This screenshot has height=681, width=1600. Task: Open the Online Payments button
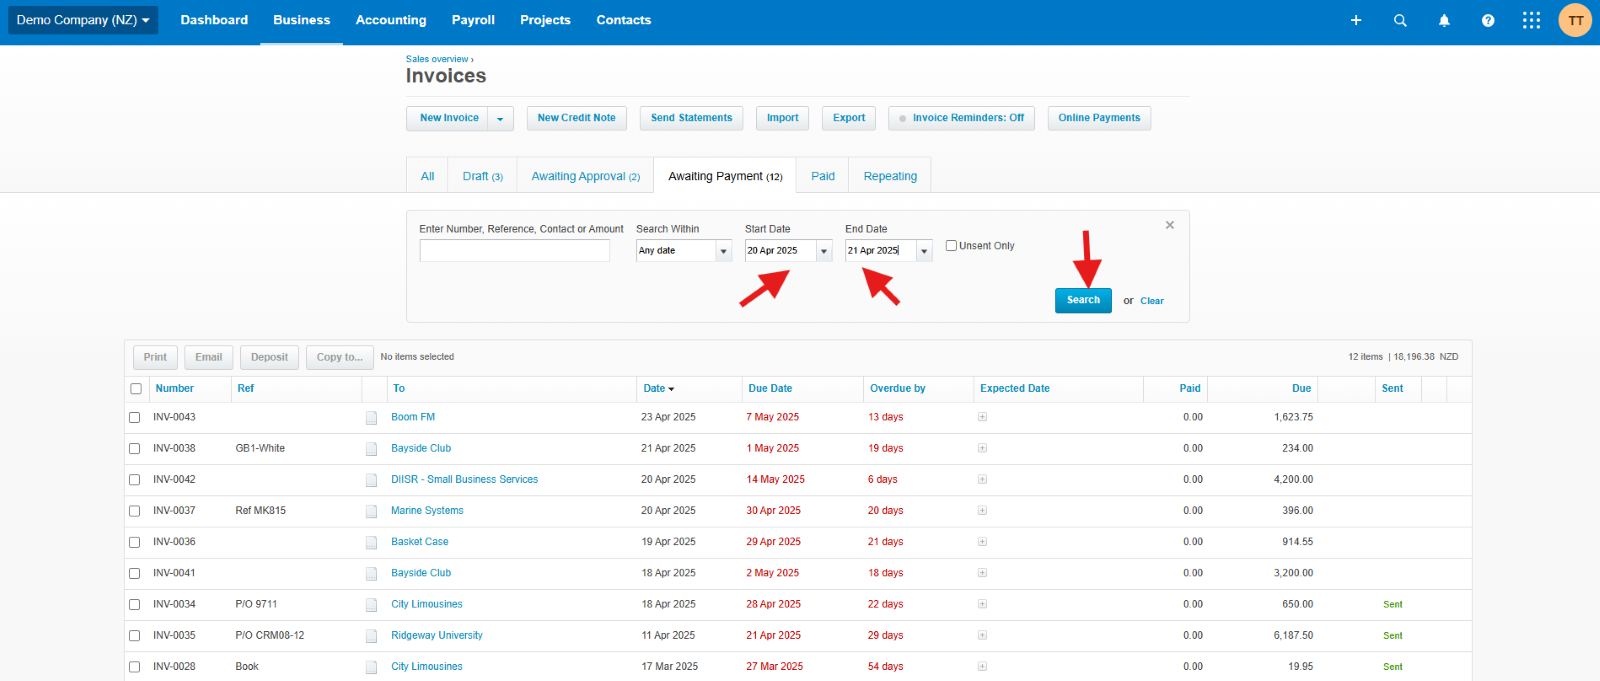tap(1099, 118)
